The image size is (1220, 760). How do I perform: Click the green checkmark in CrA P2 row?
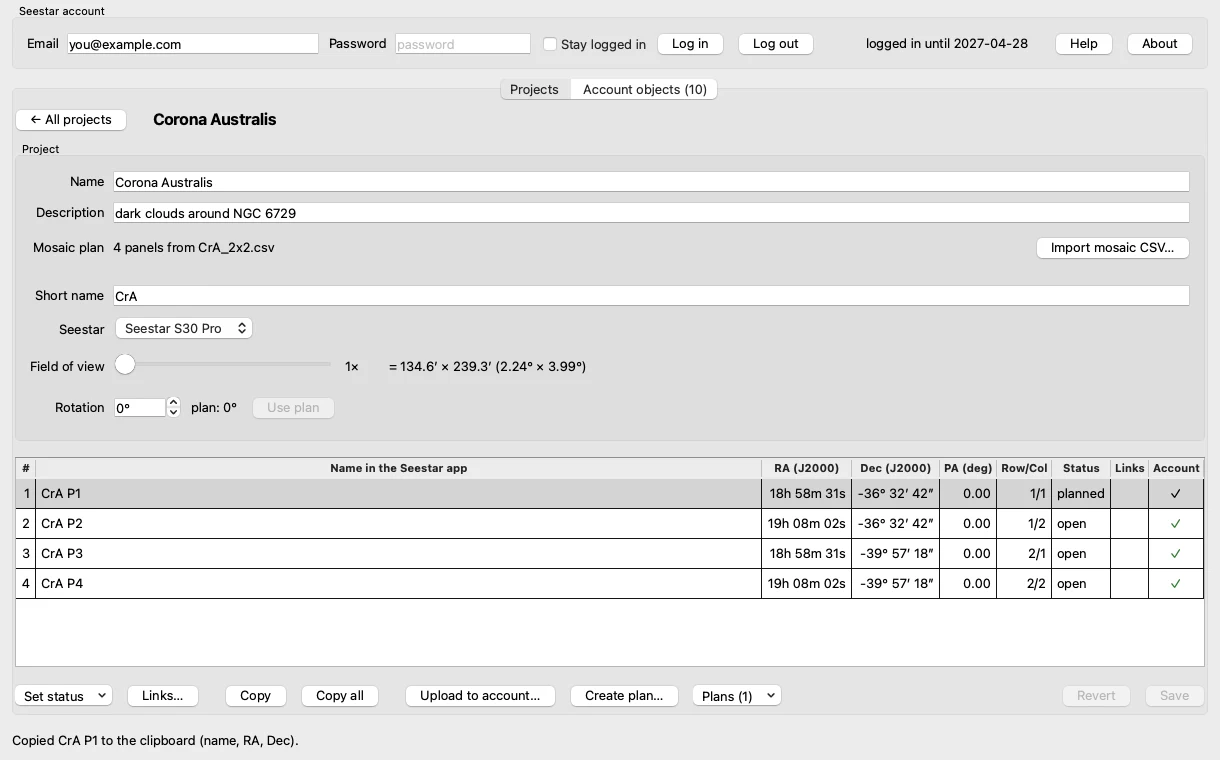pos(1176,524)
